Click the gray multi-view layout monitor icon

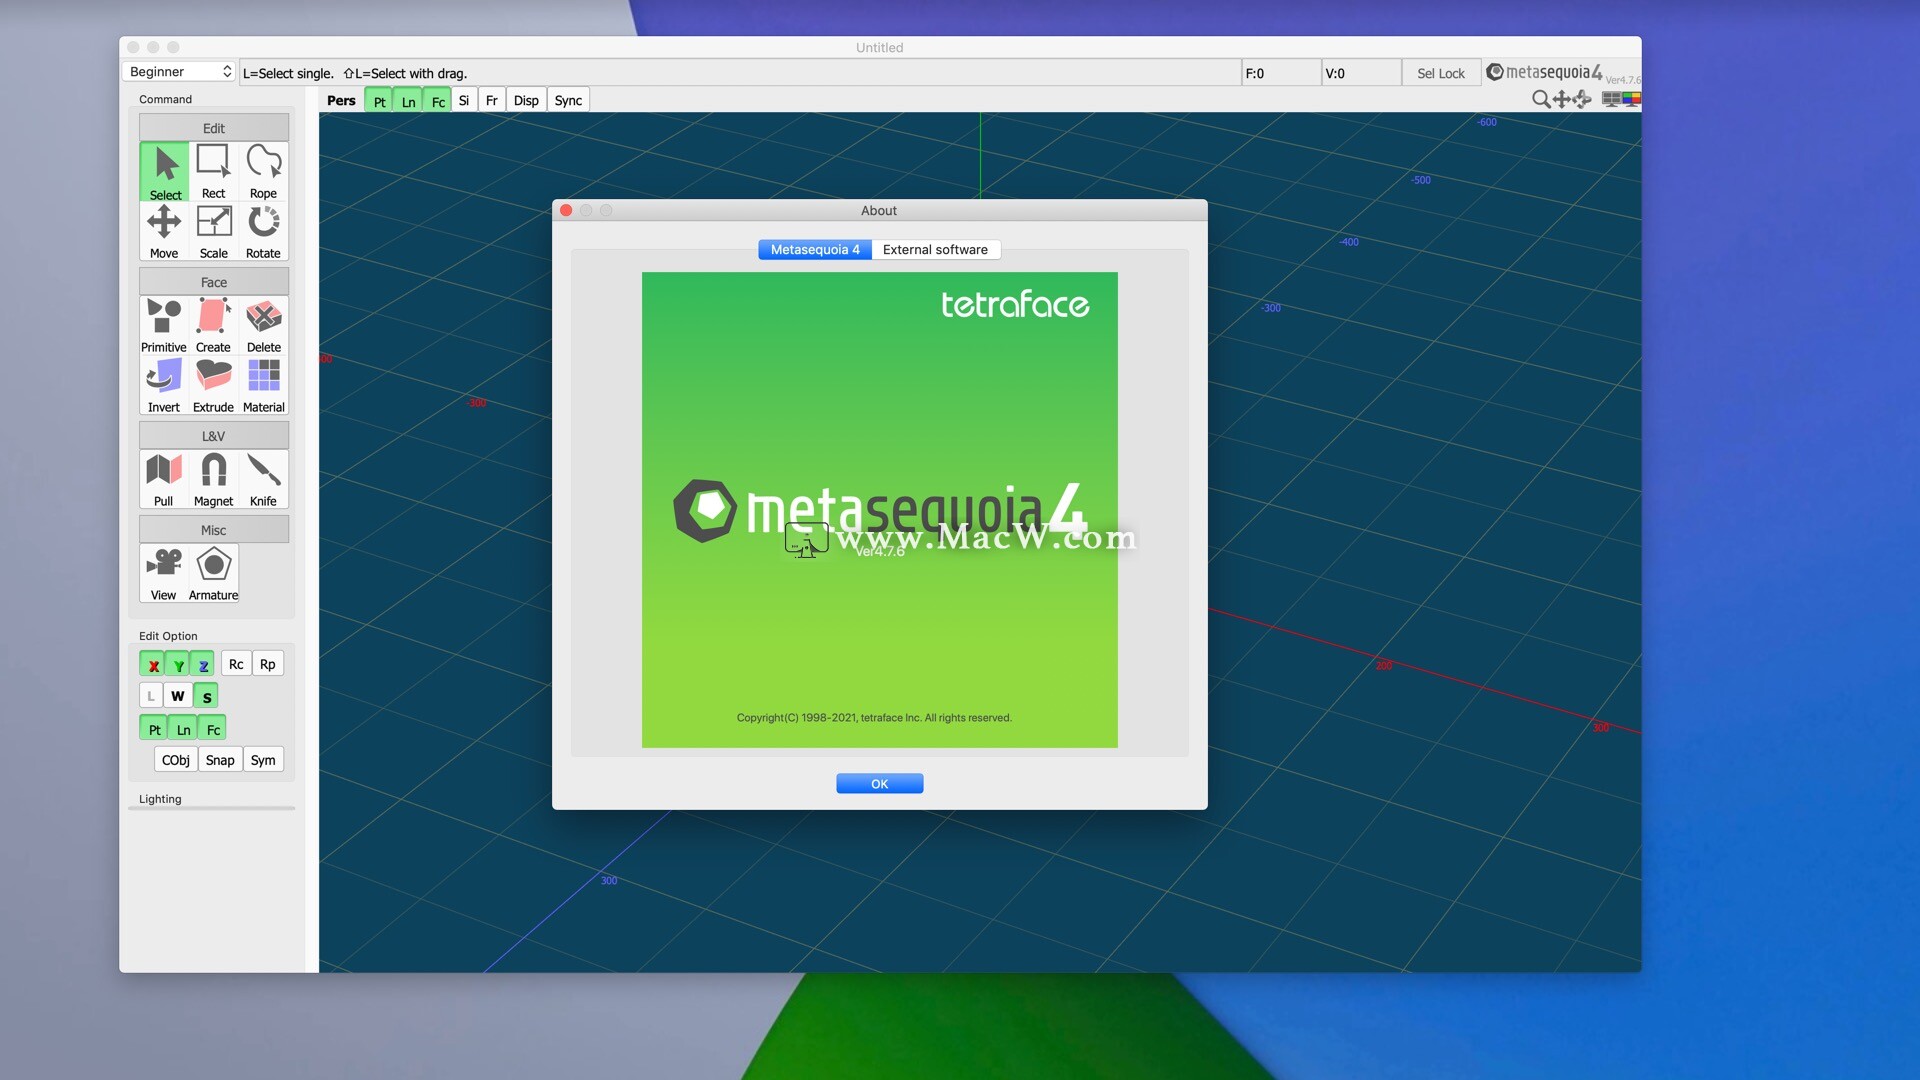click(x=1611, y=99)
